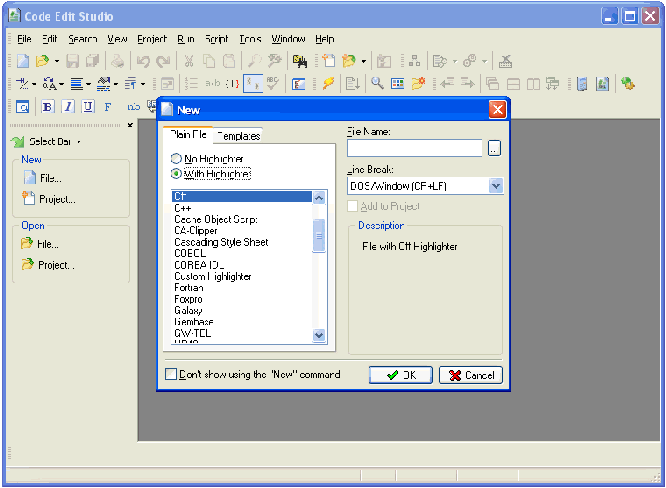
Task: Click Open File... in side panel
Action: click(40, 244)
